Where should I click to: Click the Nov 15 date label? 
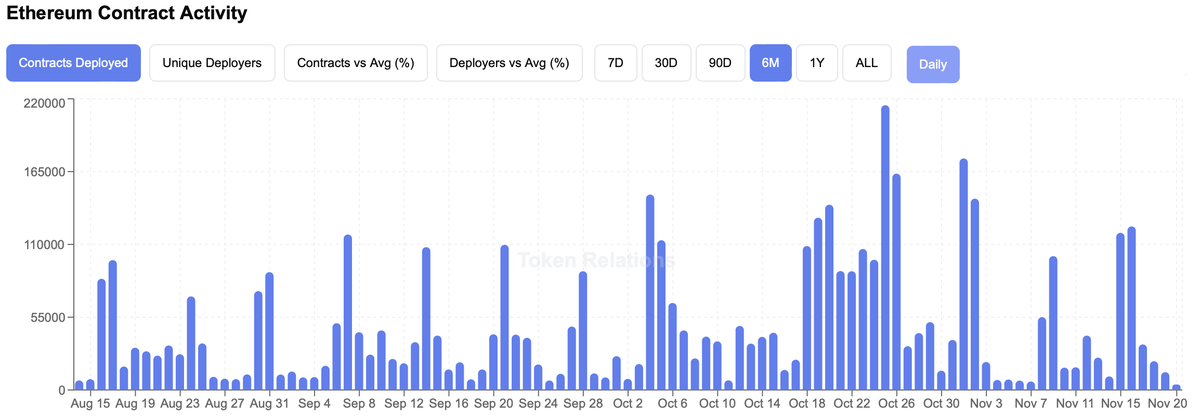click(1119, 404)
